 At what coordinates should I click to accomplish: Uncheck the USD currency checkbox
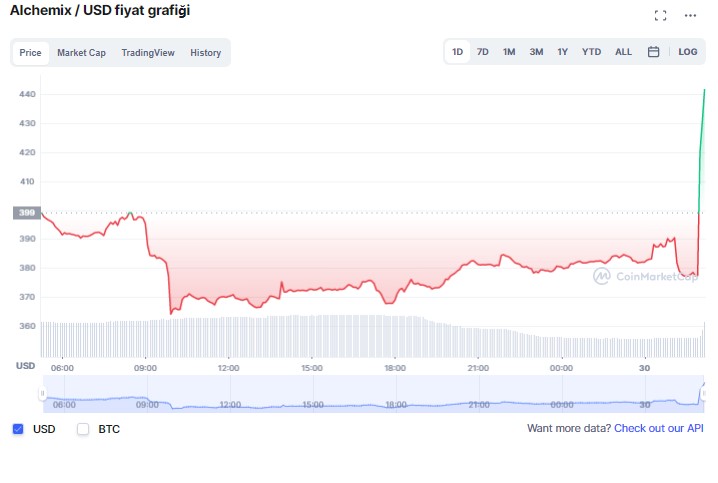(18, 429)
